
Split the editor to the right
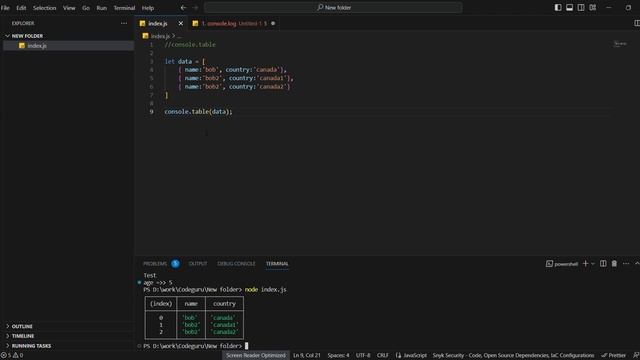(x=637, y=23)
